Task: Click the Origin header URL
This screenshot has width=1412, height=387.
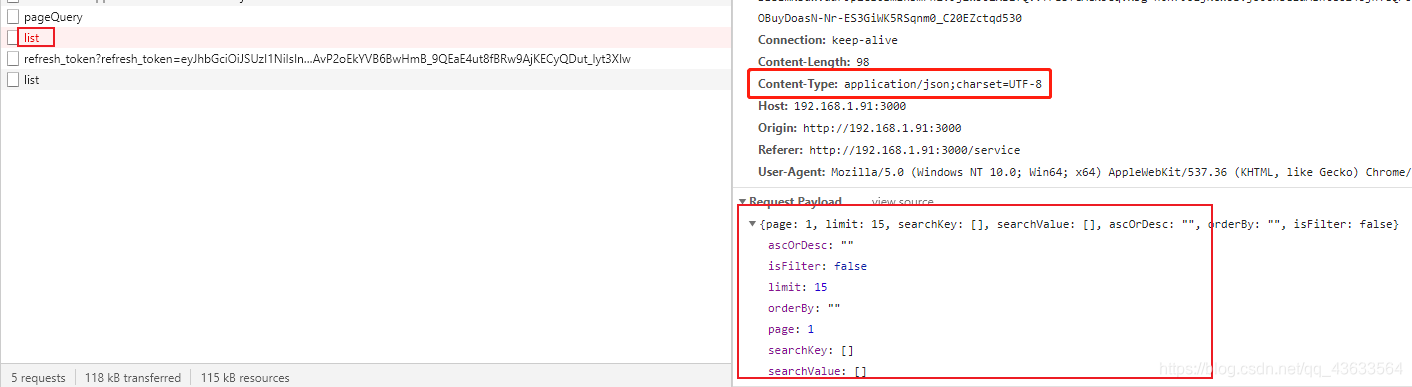Action: [881, 128]
